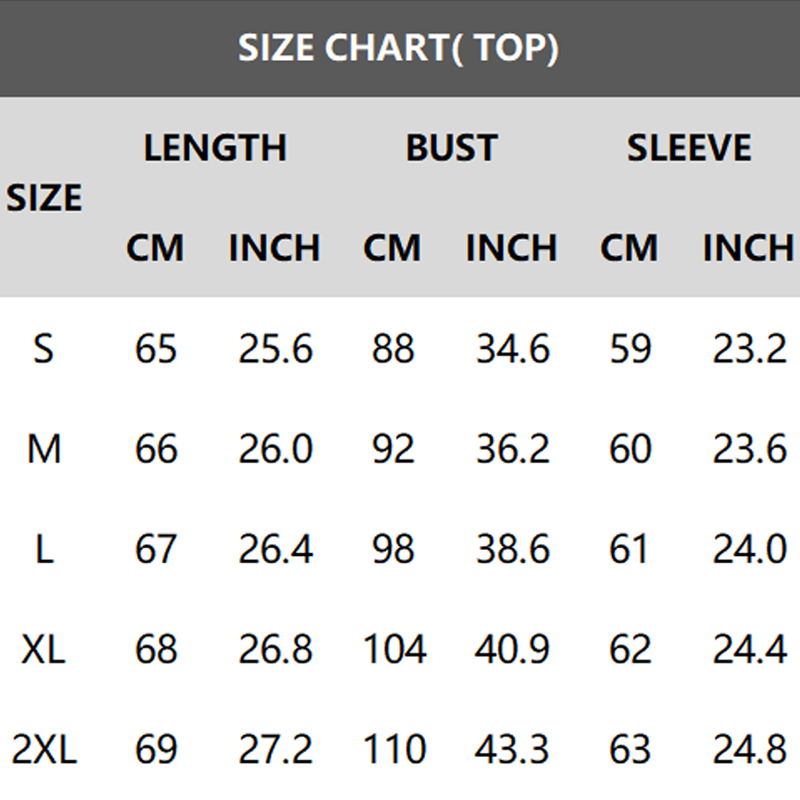Screen dimensions: 800x800
Task: Click the SIZE header label
Action: [x=44, y=198]
